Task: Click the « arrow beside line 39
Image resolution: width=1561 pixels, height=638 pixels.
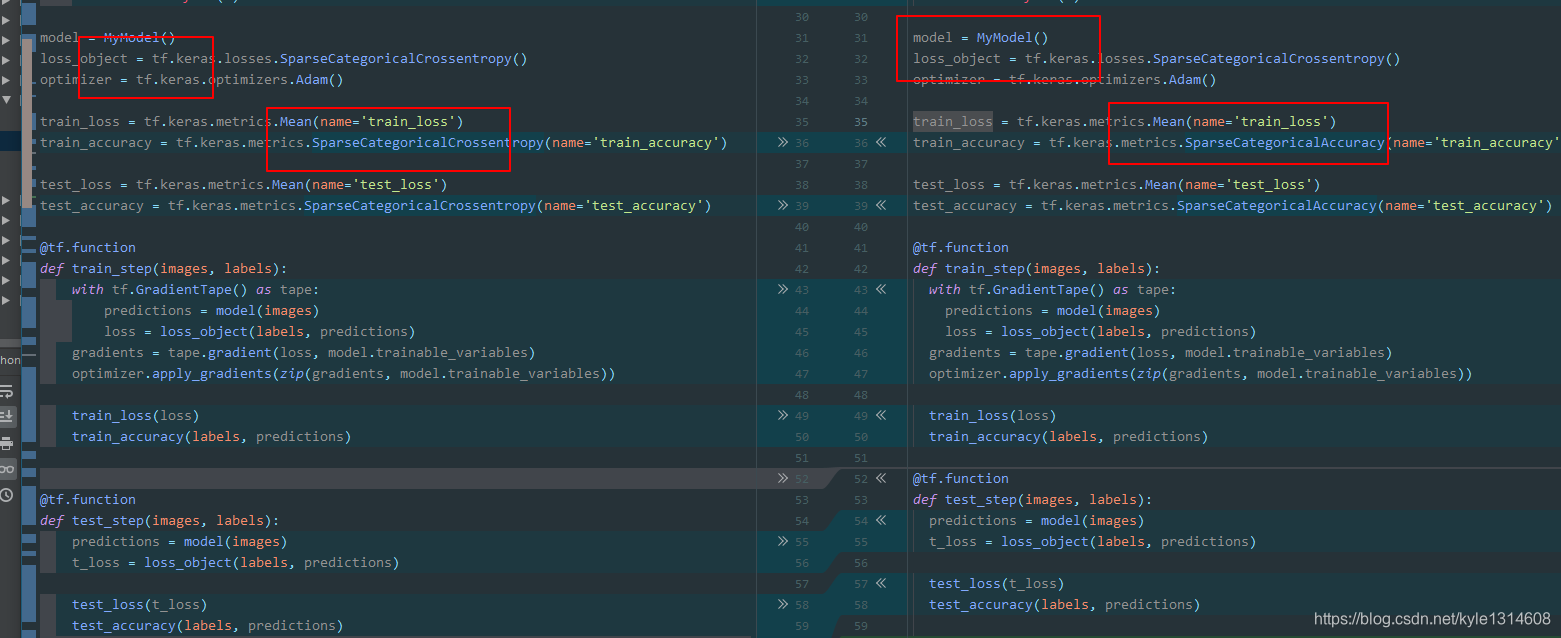Action: point(881,206)
